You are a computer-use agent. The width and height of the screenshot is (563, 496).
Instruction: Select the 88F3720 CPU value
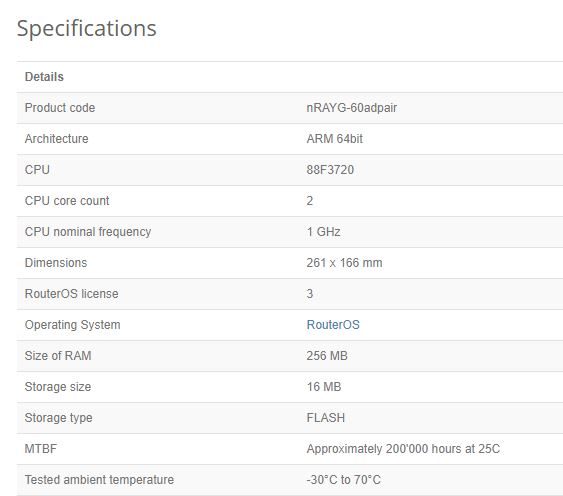click(x=330, y=170)
